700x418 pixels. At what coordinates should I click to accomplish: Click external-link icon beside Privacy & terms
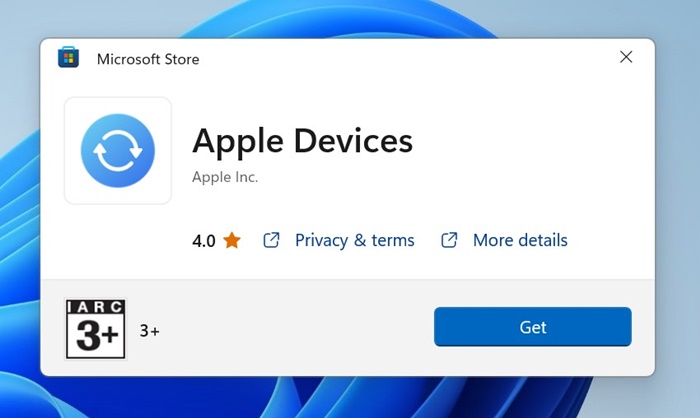(271, 240)
